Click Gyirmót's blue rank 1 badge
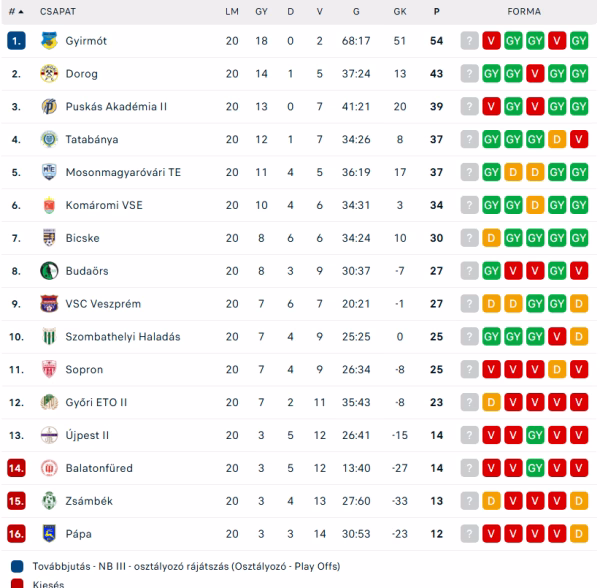This screenshot has width=600, height=588. pos(16,41)
